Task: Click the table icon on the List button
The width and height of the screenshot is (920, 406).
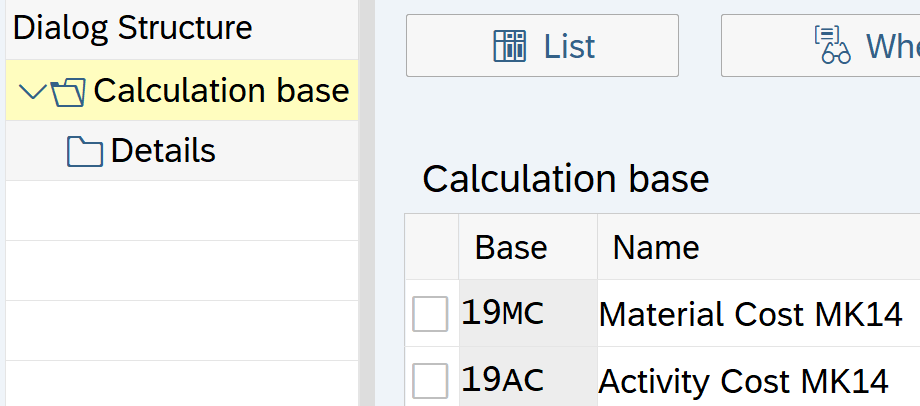Action: point(510,46)
